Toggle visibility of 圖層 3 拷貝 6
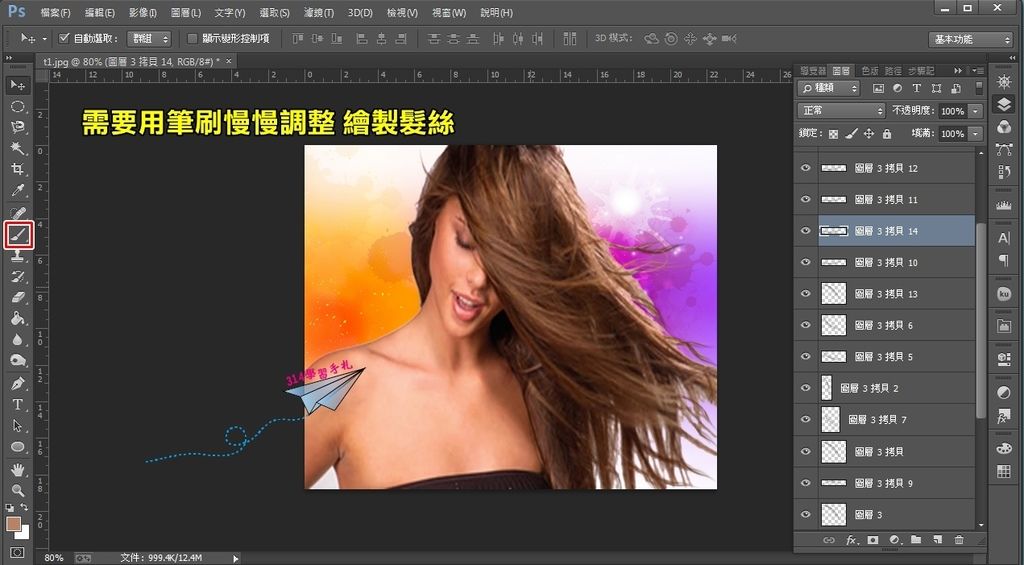The height and width of the screenshot is (565, 1024). click(x=805, y=325)
